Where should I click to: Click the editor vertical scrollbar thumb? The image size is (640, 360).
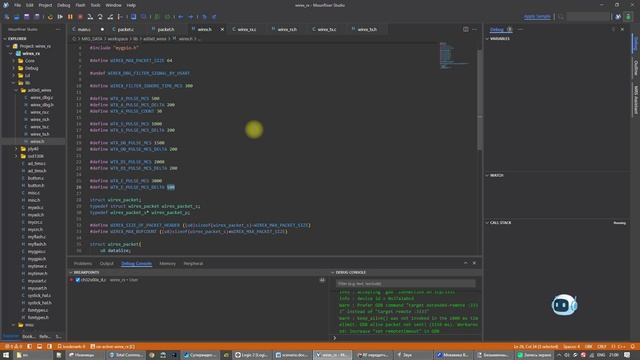480,100
